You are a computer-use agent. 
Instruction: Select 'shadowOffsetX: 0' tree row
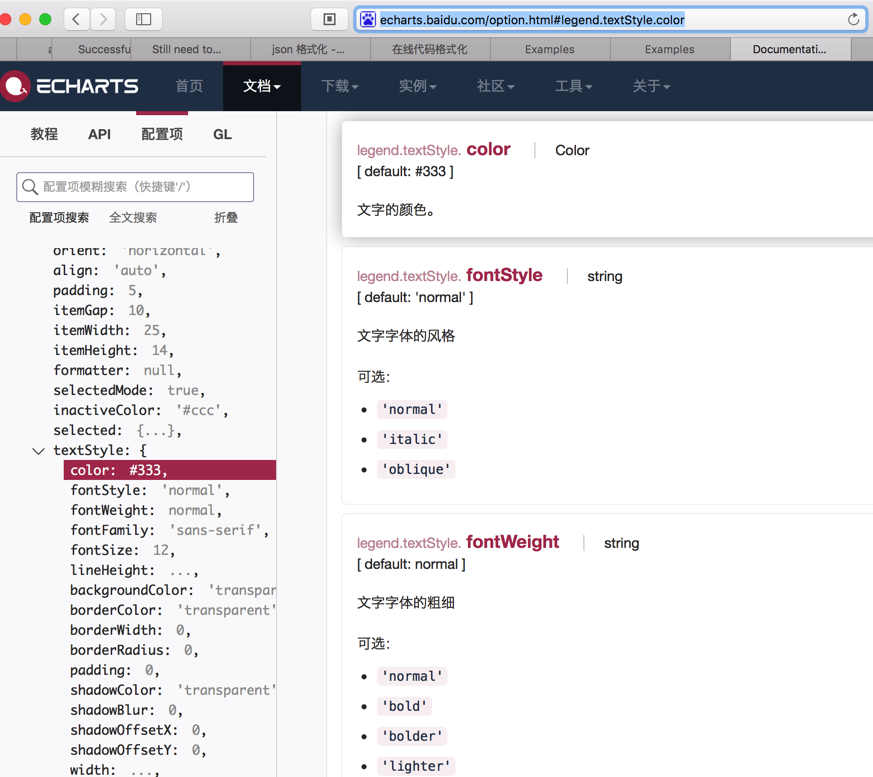pos(138,731)
